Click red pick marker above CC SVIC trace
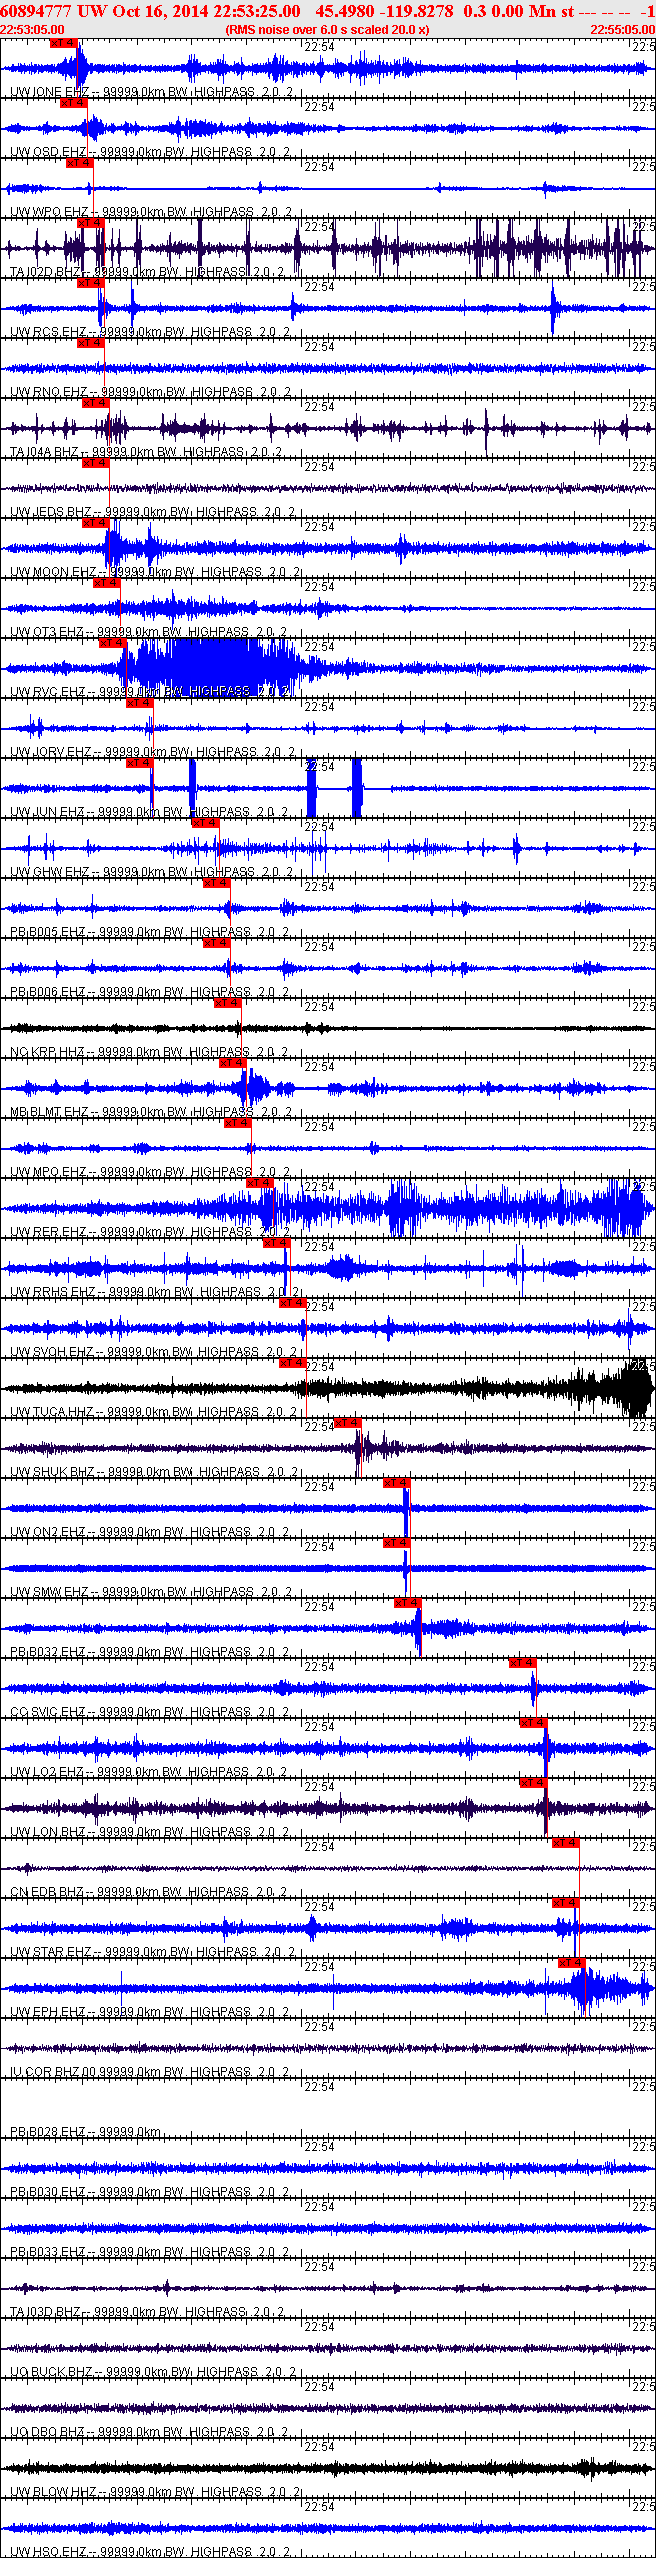656x2558 pixels. [523, 1663]
